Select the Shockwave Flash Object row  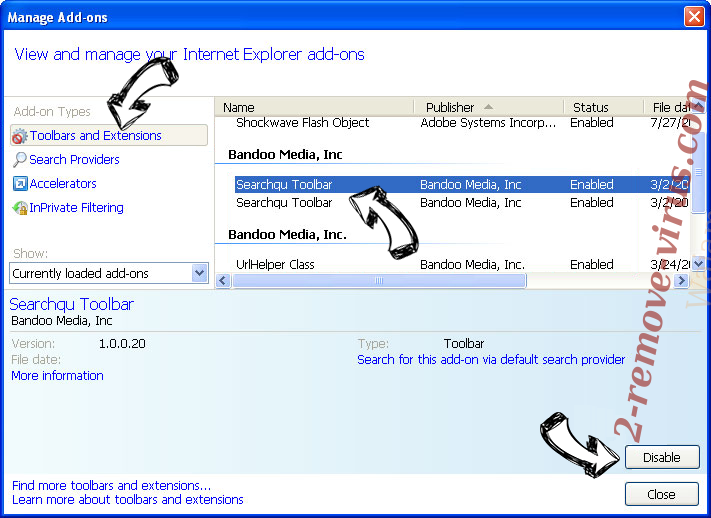(462, 123)
